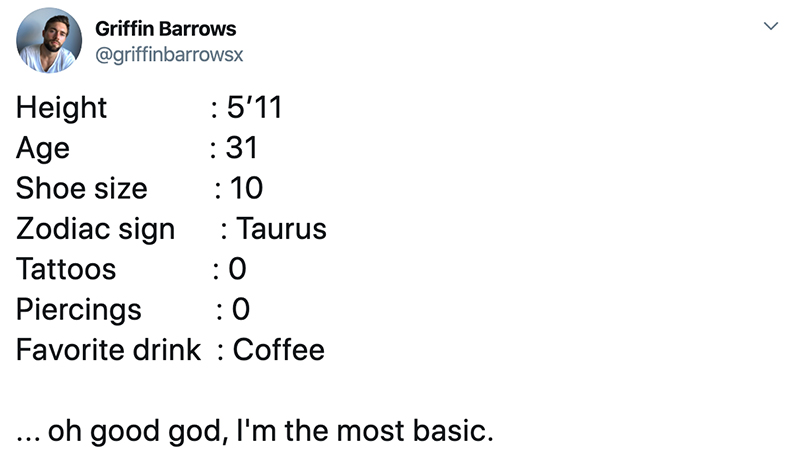Select the word Taurus
Viewport: 800px width, 460px height.
click(x=281, y=228)
